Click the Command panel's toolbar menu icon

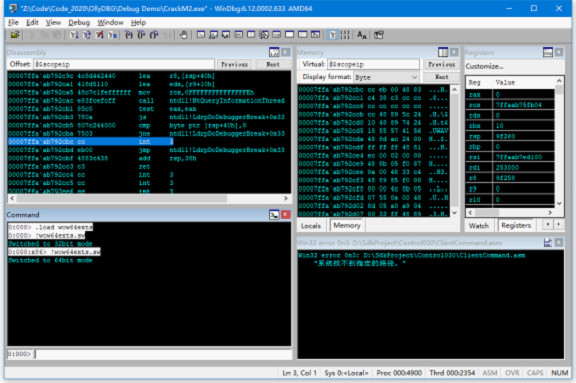[x=274, y=215]
